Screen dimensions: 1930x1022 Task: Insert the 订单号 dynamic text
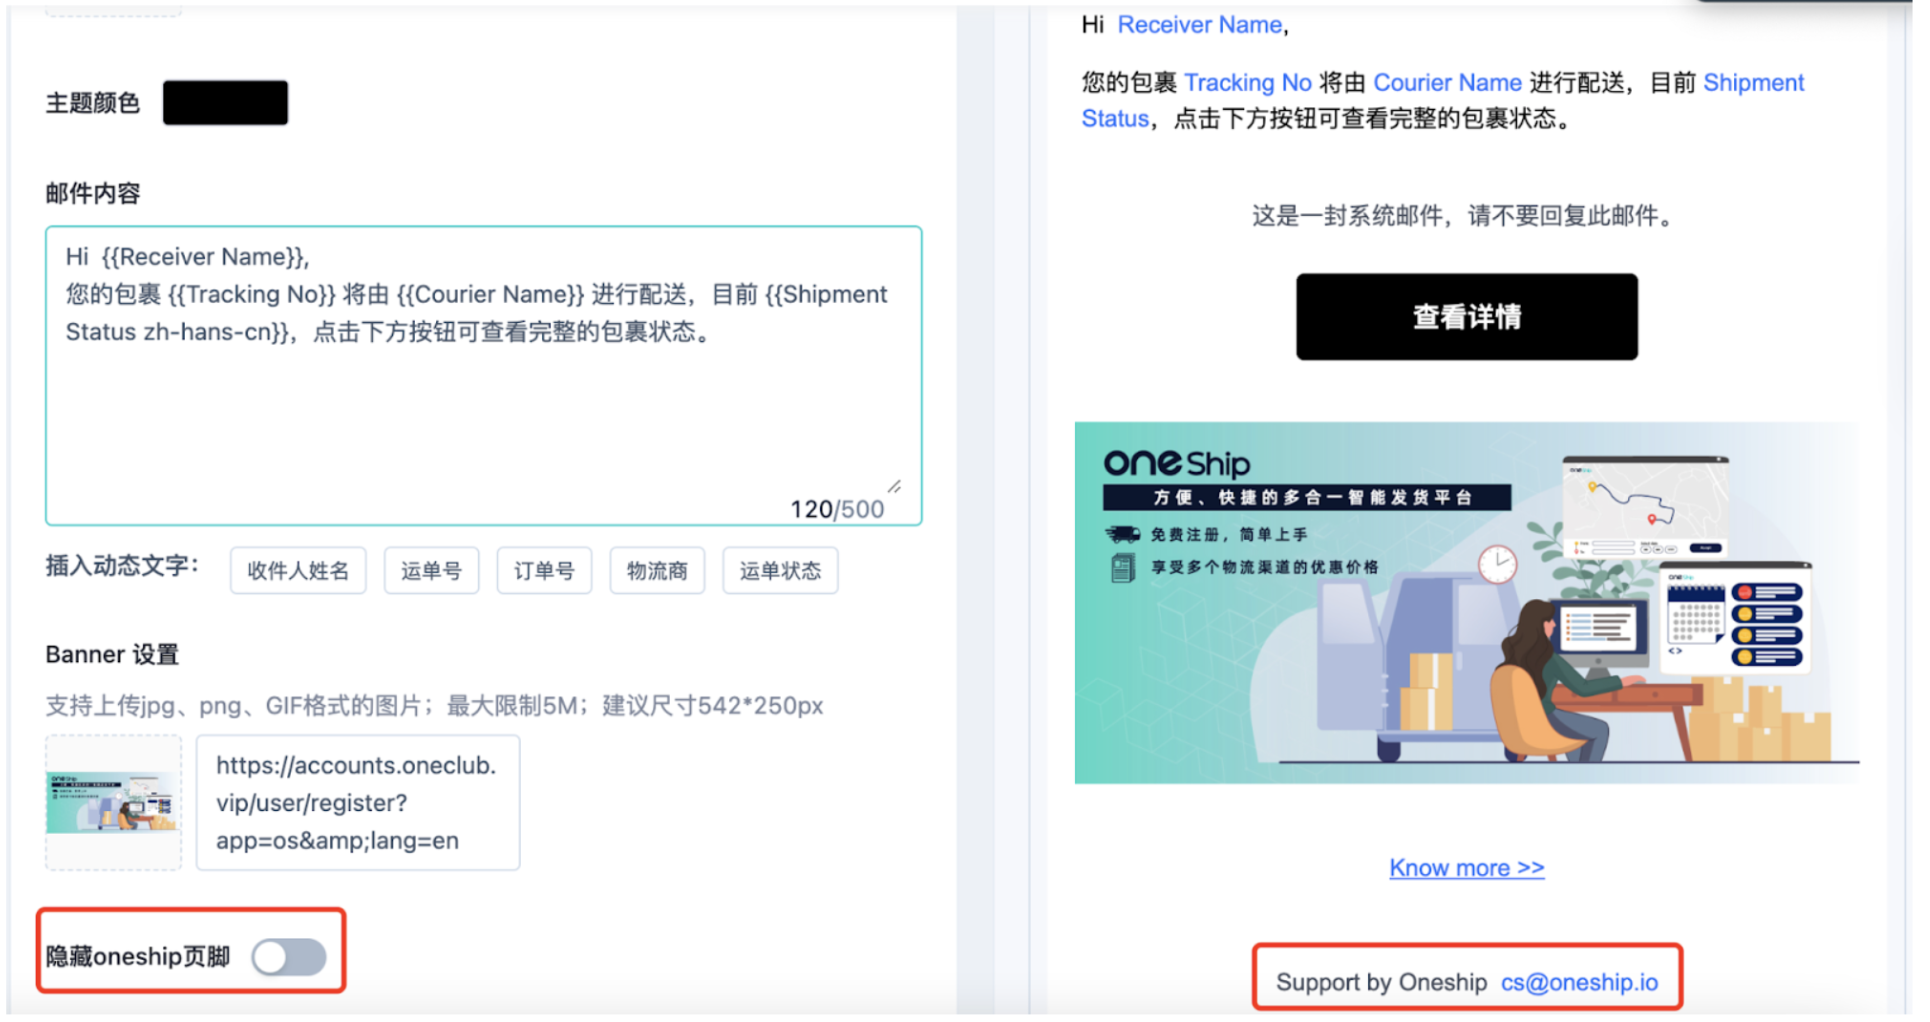[x=544, y=571]
